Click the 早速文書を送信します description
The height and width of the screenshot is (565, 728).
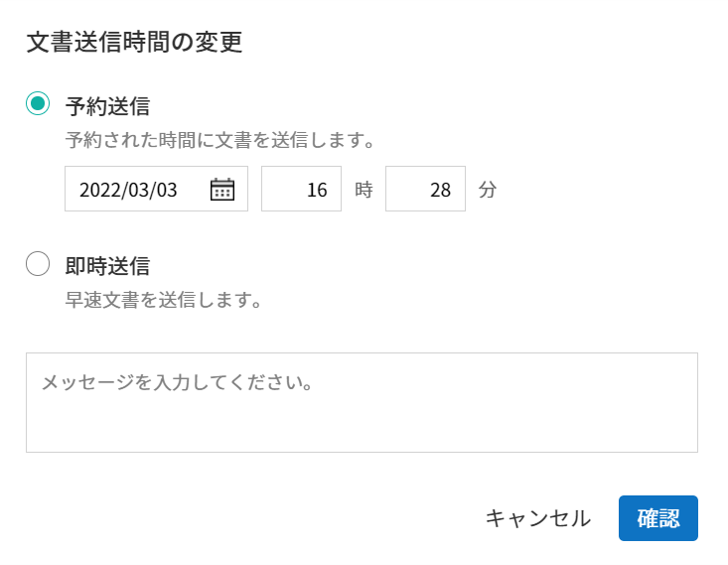pos(163,300)
